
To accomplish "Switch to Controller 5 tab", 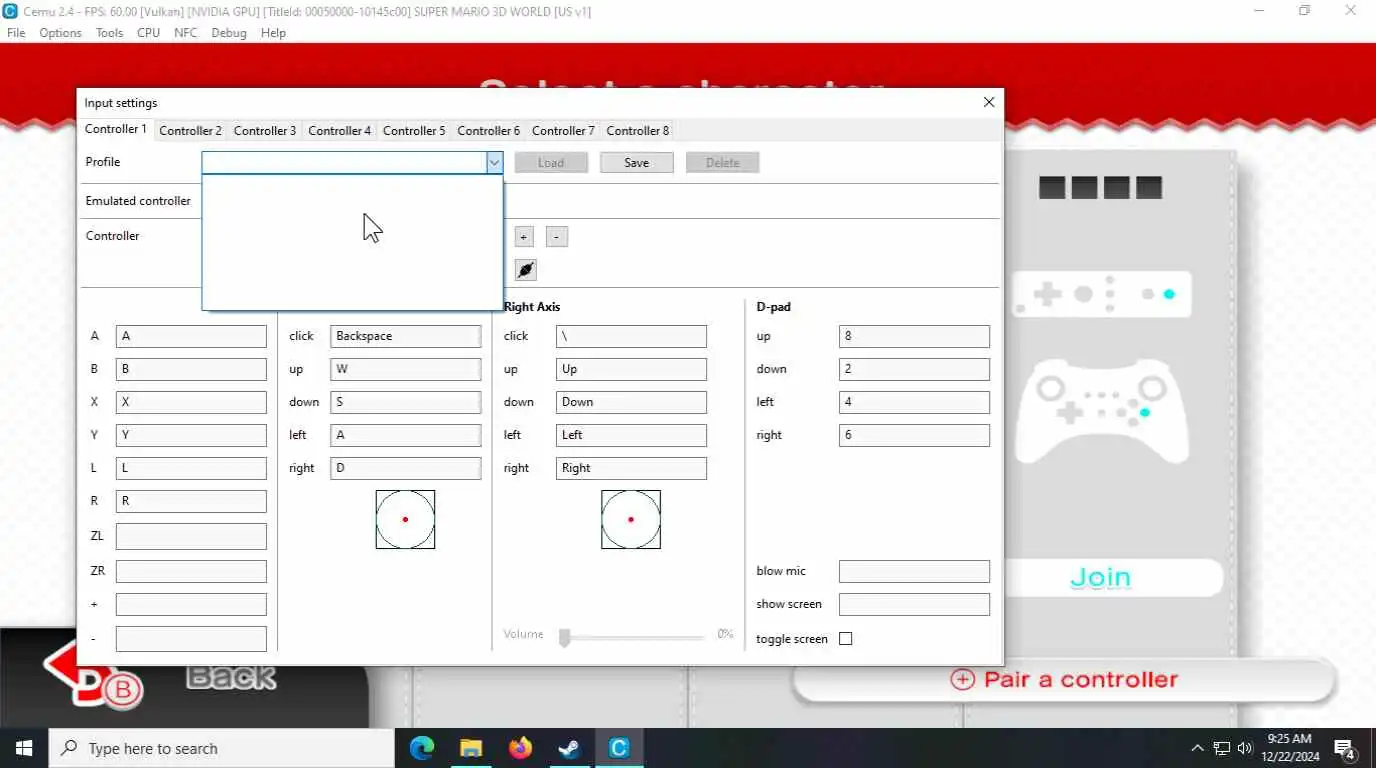I will 414,130.
